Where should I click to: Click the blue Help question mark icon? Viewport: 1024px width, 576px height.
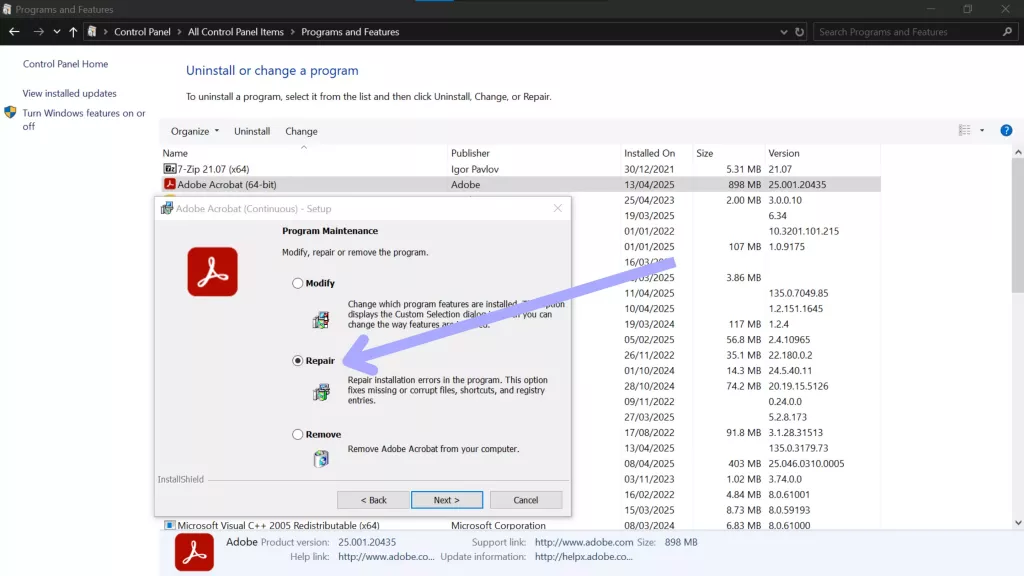coord(1006,130)
